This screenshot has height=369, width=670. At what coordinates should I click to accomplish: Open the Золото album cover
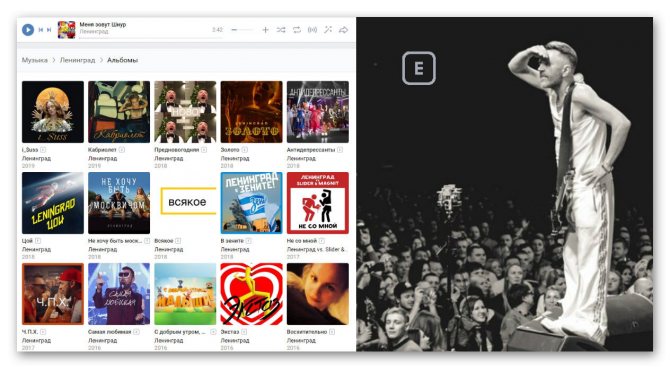point(251,112)
